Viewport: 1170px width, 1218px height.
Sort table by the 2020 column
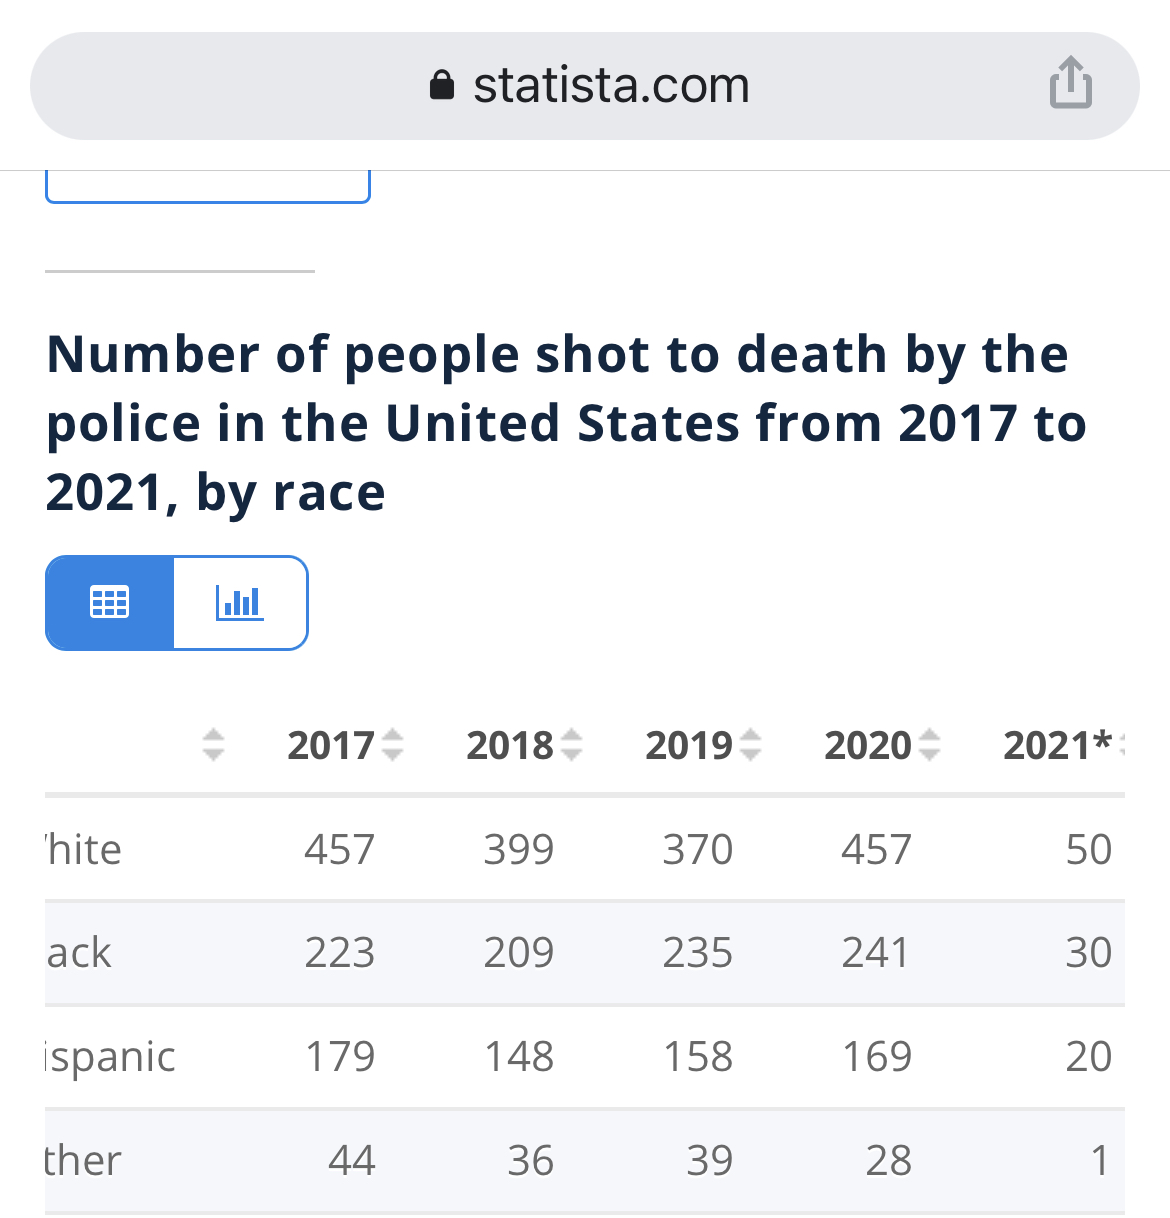click(x=881, y=745)
